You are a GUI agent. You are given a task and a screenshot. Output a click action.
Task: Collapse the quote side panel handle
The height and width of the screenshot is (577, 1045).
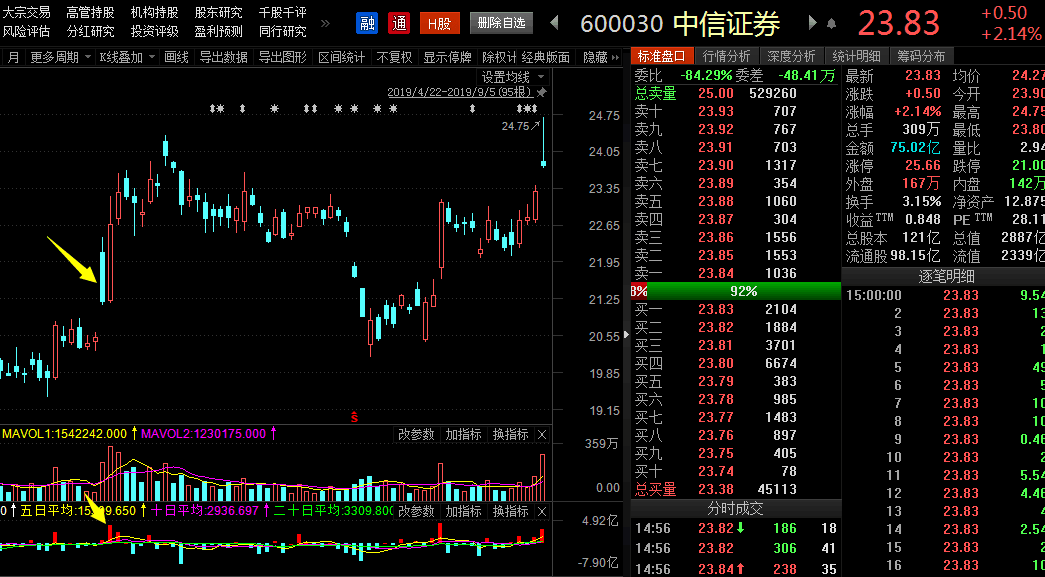pyautogui.click(x=626, y=335)
